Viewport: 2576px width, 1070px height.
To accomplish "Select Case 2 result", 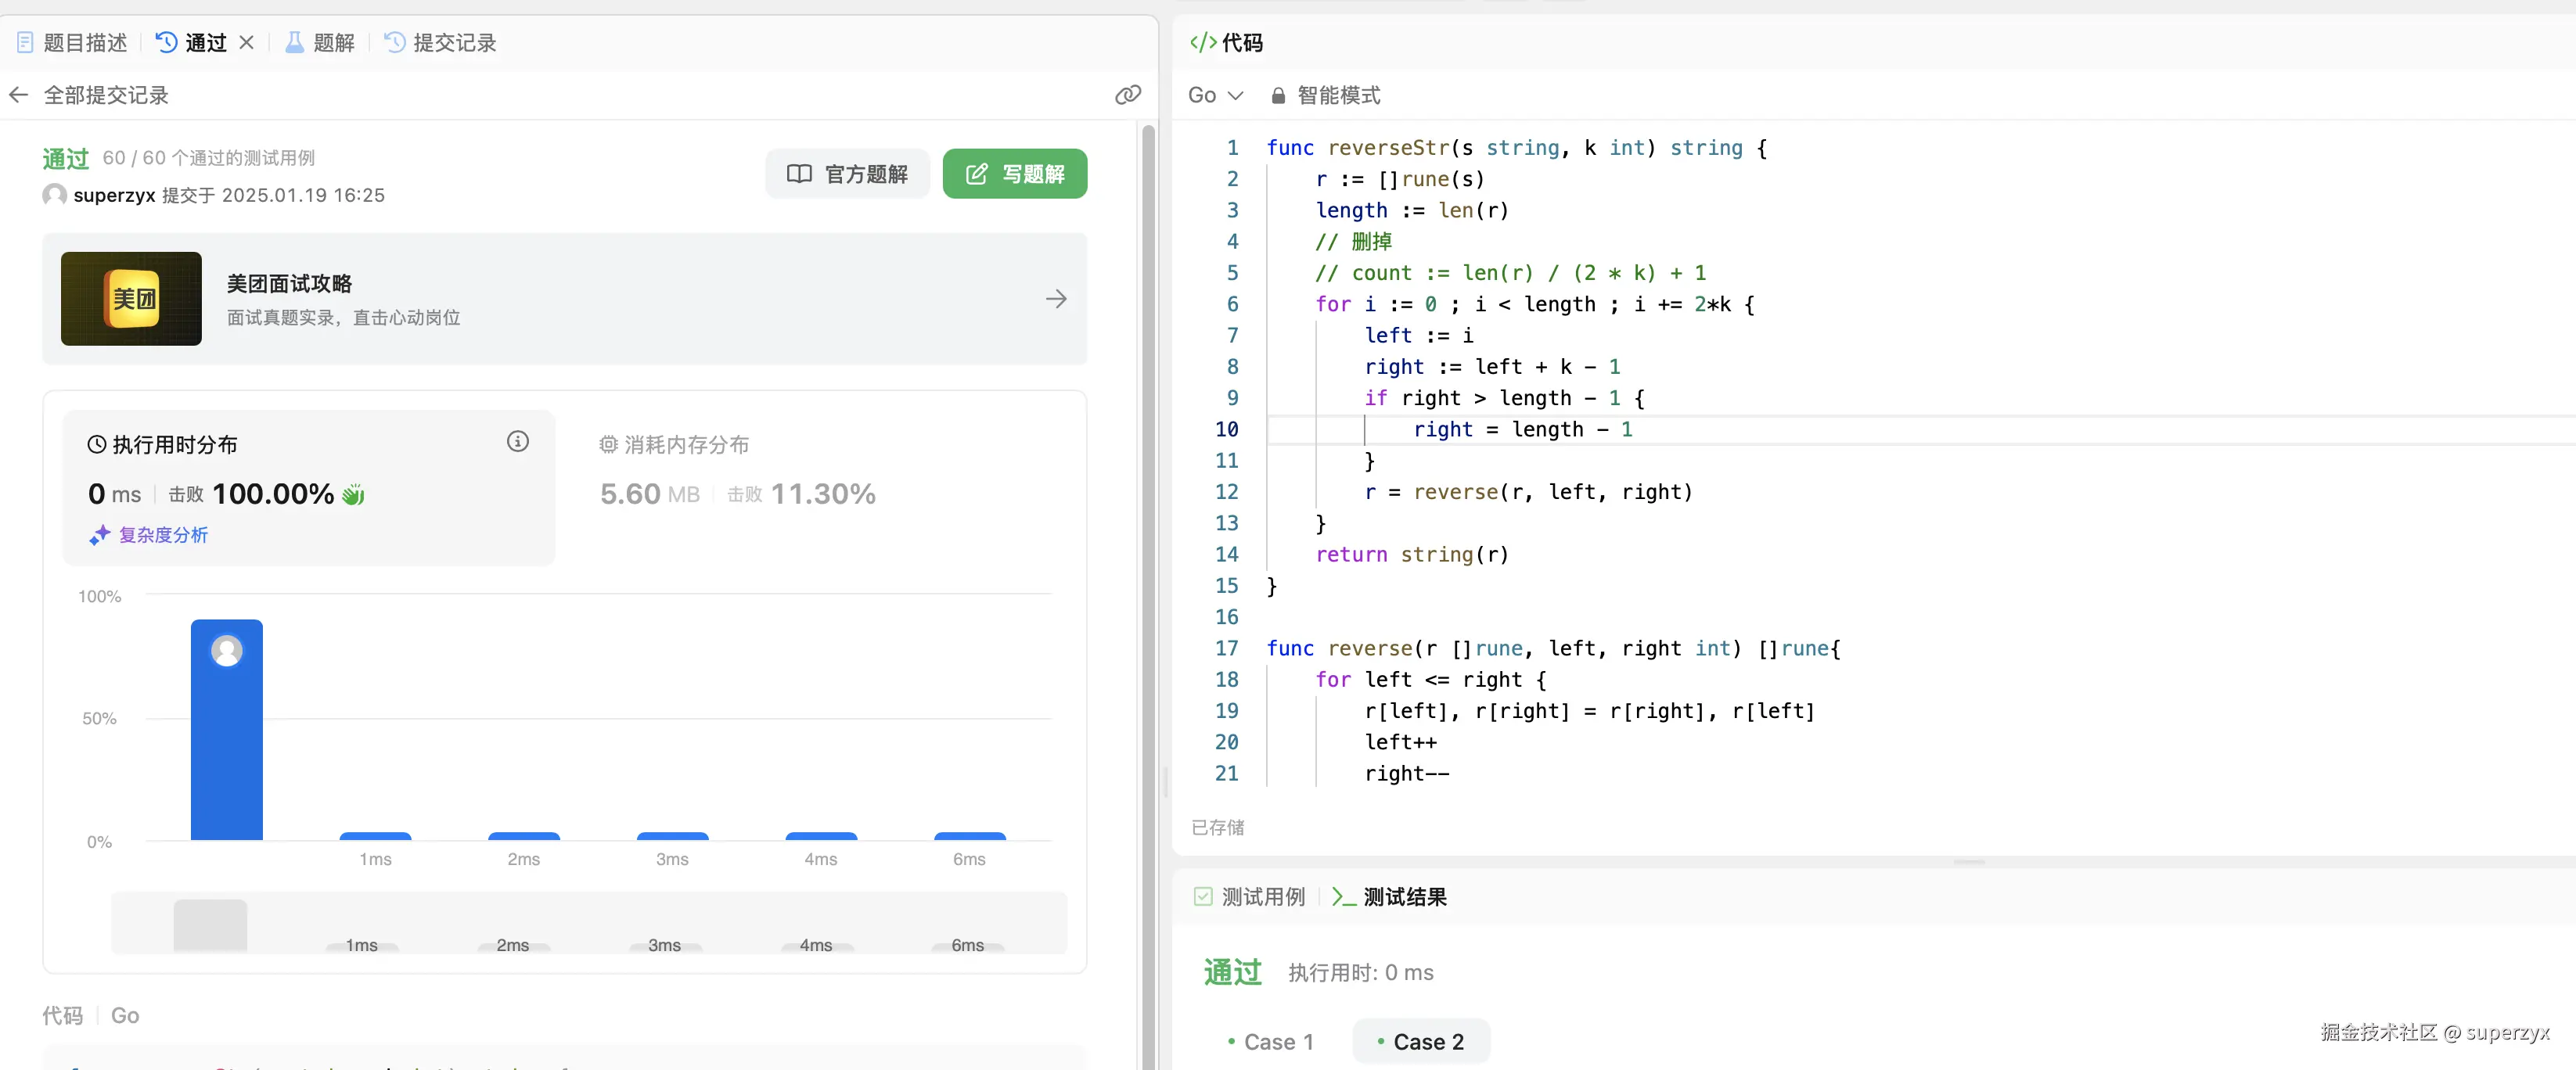I will pyautogui.click(x=1420, y=1042).
